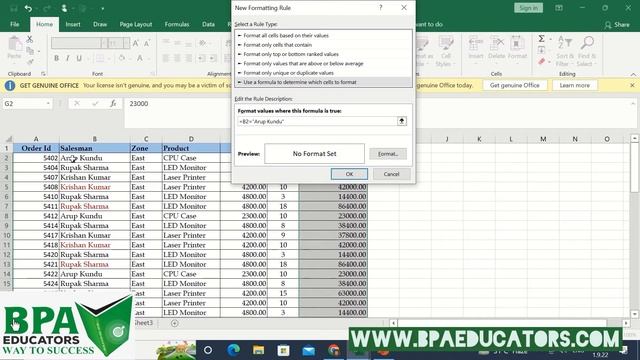Click the collapse dialog range selector icon

point(402,121)
